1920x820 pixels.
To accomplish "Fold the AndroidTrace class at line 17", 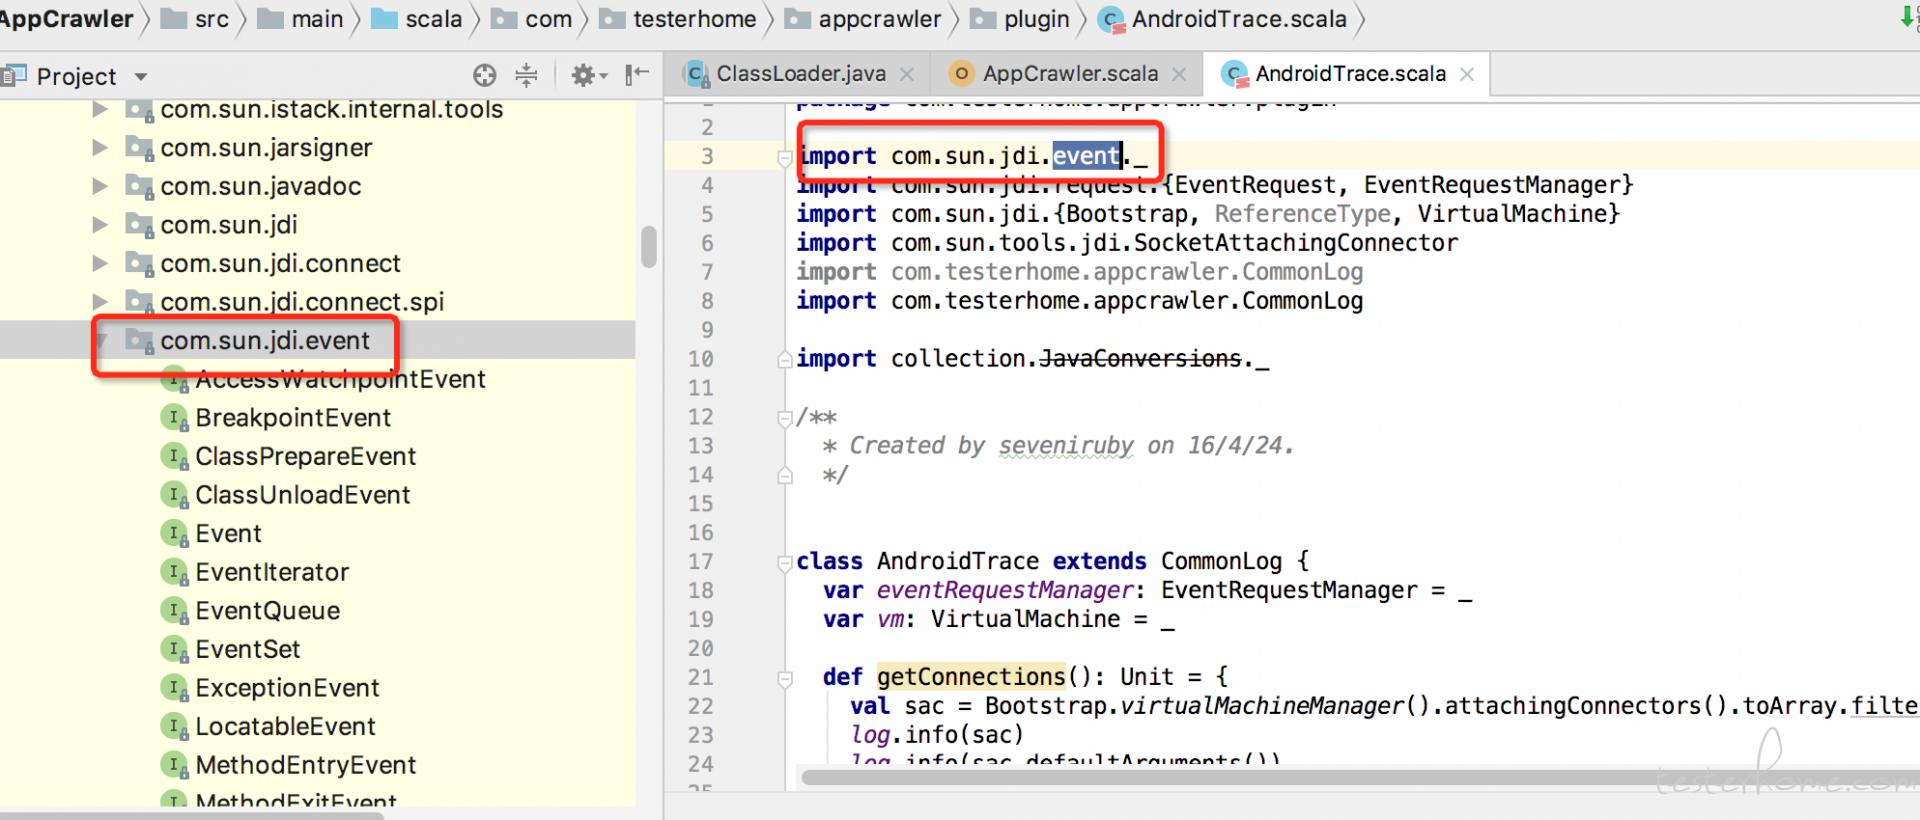I will coord(785,562).
